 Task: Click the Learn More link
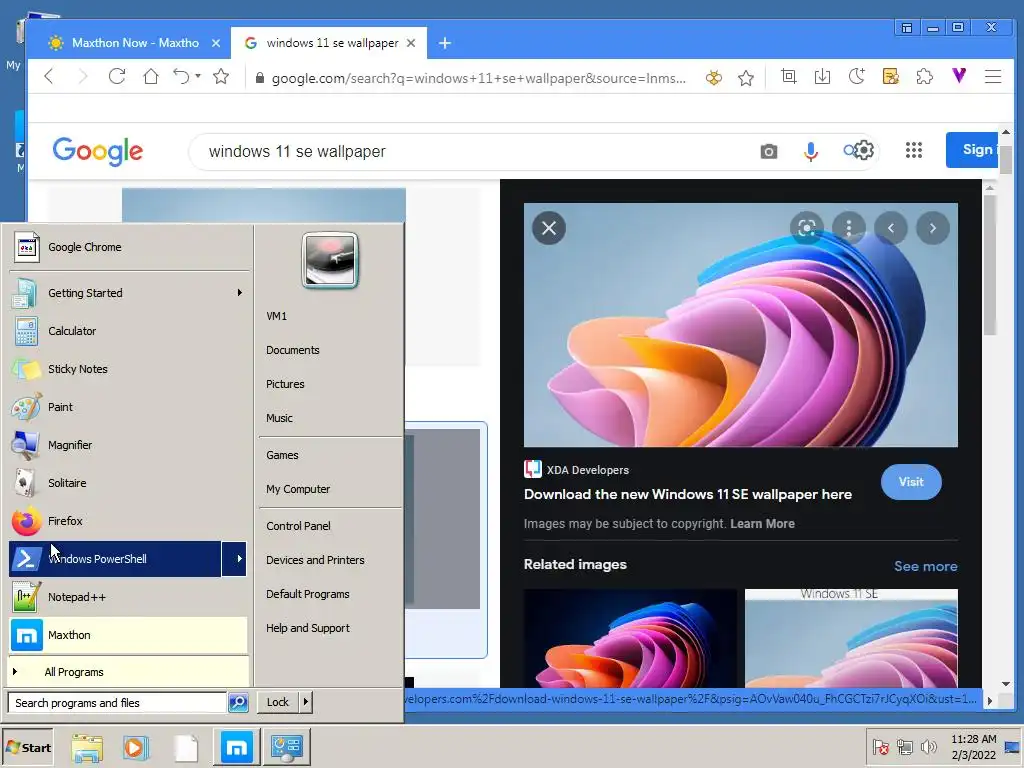point(762,524)
